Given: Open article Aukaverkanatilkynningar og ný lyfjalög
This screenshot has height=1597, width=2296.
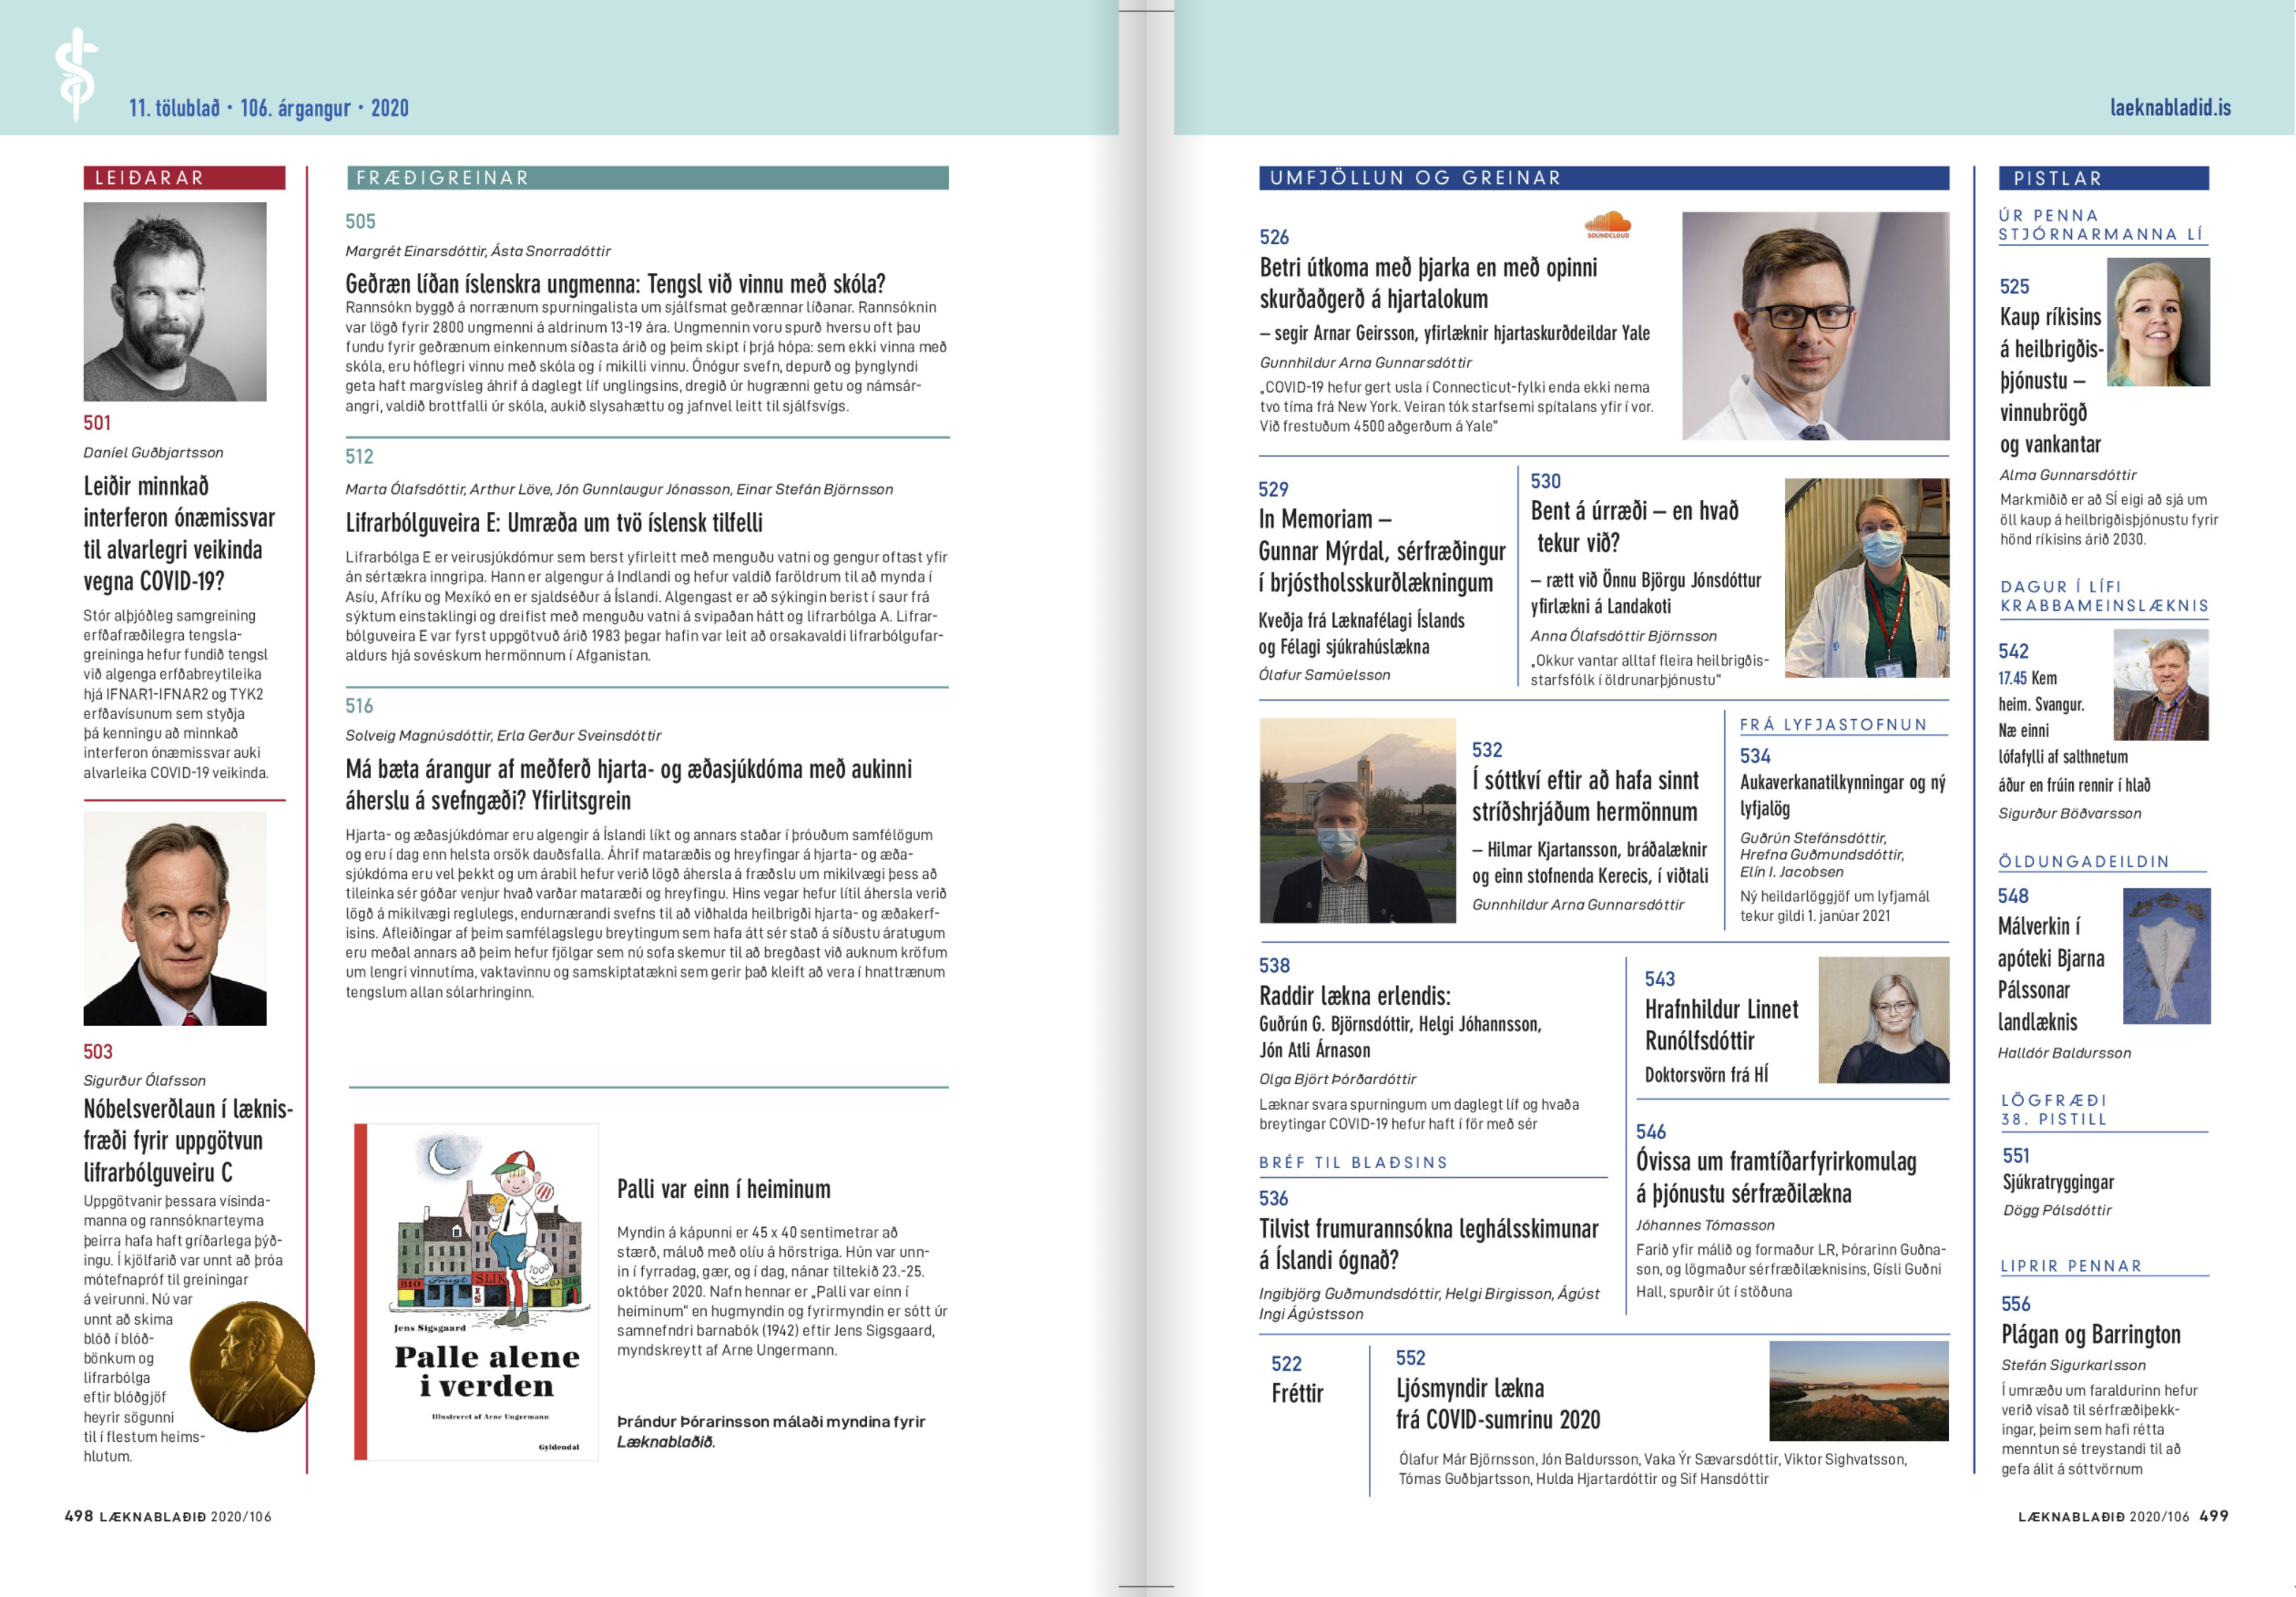Looking at the screenshot, I should [x=1843, y=795].
